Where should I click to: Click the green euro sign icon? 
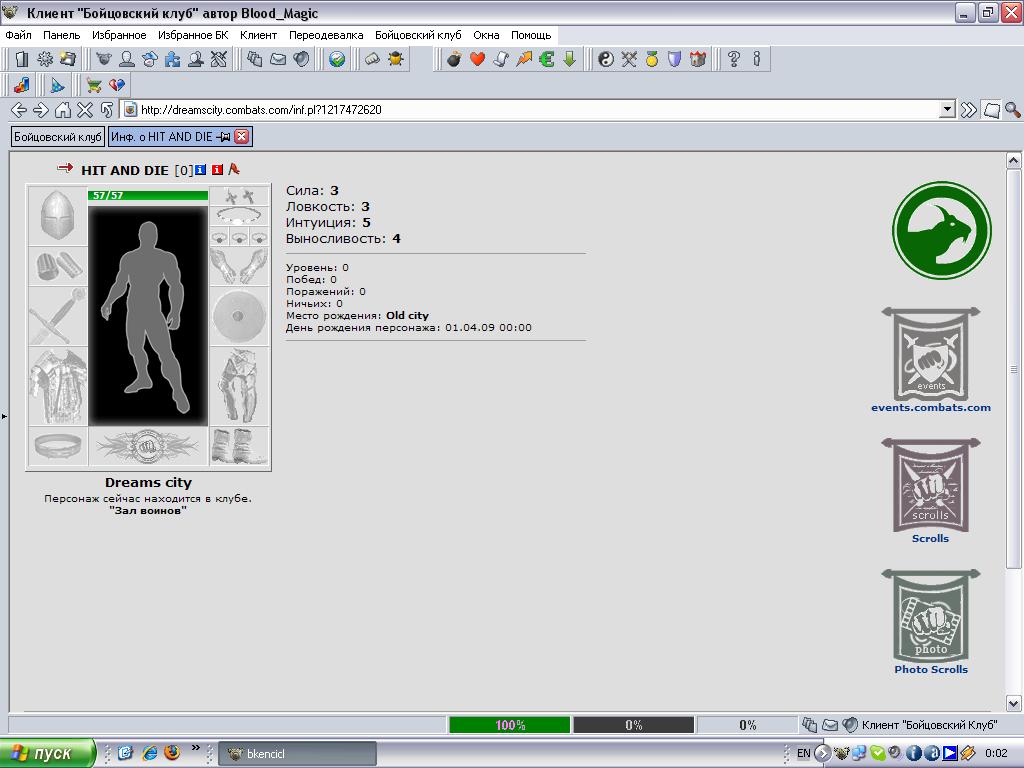coord(547,59)
